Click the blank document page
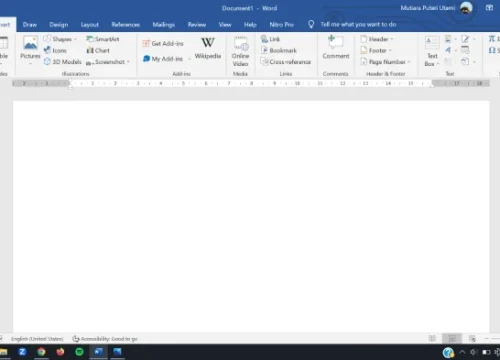The image size is (500, 360). point(251,217)
